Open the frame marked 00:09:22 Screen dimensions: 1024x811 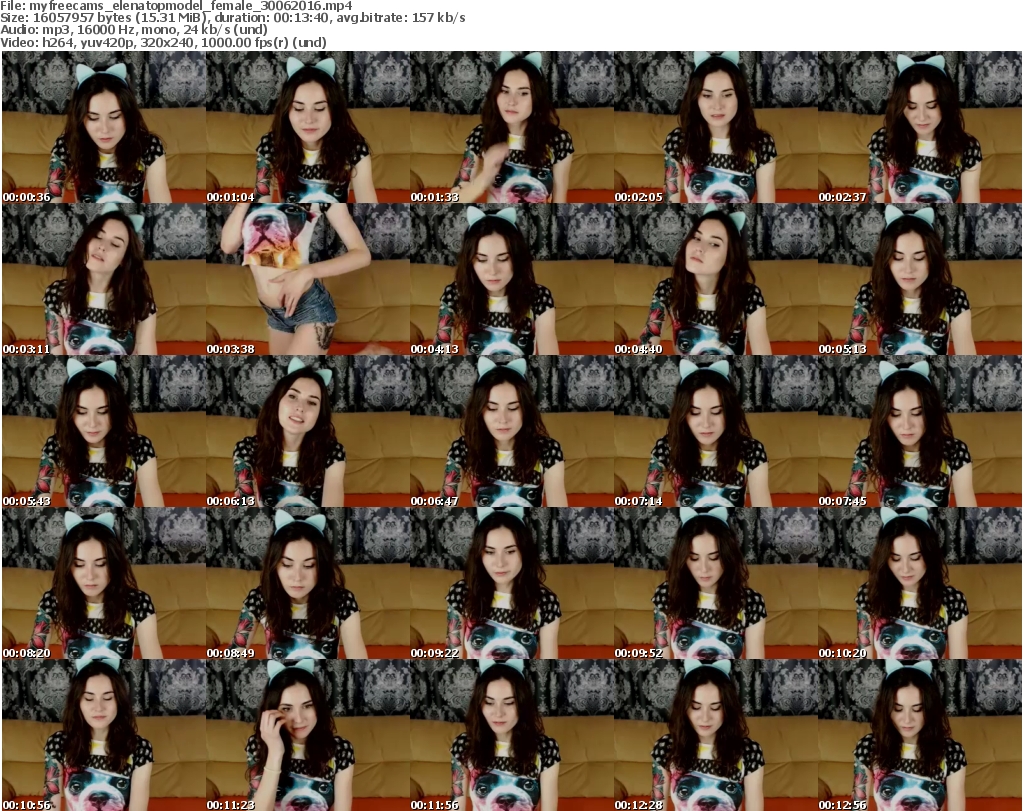(511, 584)
